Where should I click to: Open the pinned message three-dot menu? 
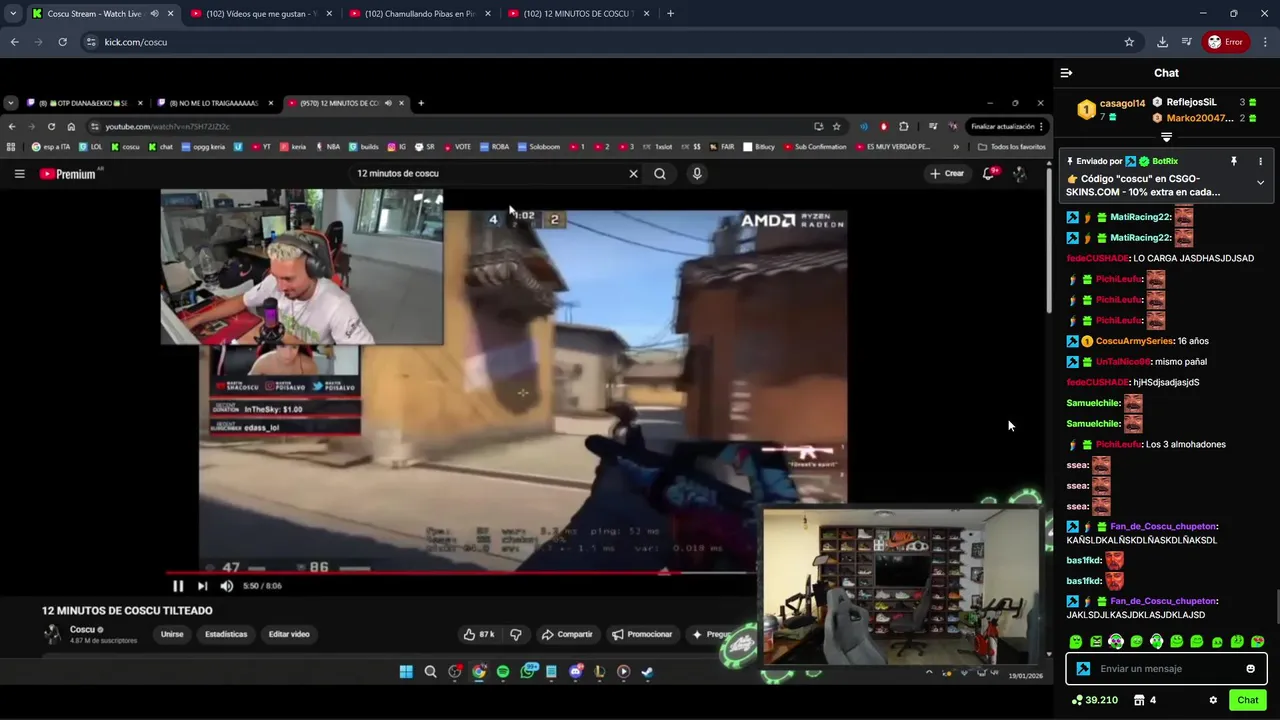pyautogui.click(x=1260, y=161)
